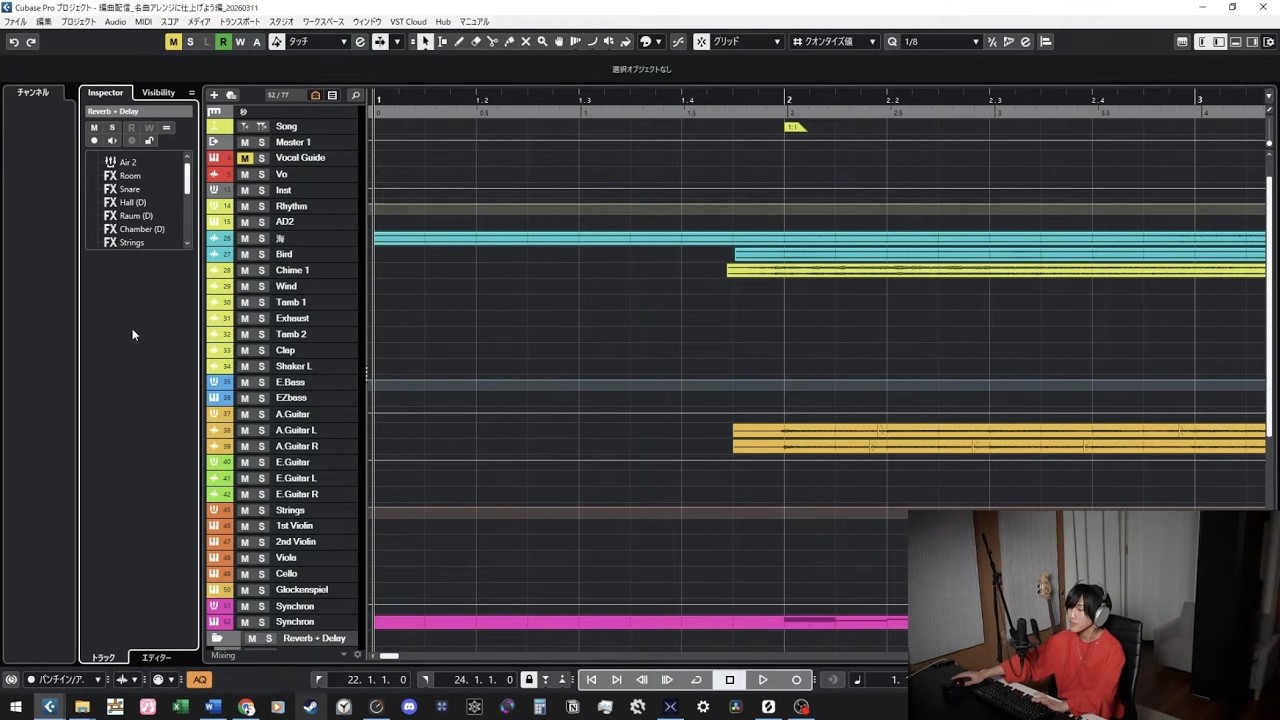The height and width of the screenshot is (720, 1280).
Task: Open the 1/8 quantize preset dropdown
Action: (940, 42)
